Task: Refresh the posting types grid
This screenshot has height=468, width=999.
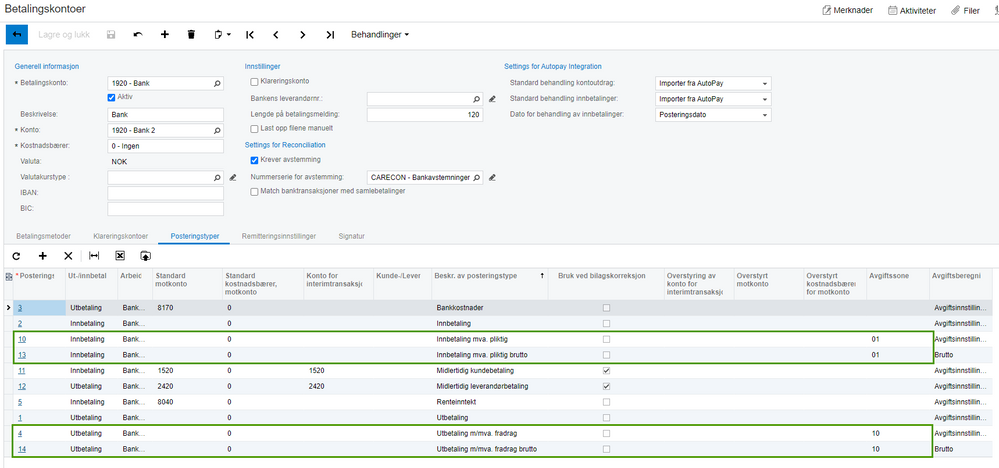Action: tap(17, 255)
